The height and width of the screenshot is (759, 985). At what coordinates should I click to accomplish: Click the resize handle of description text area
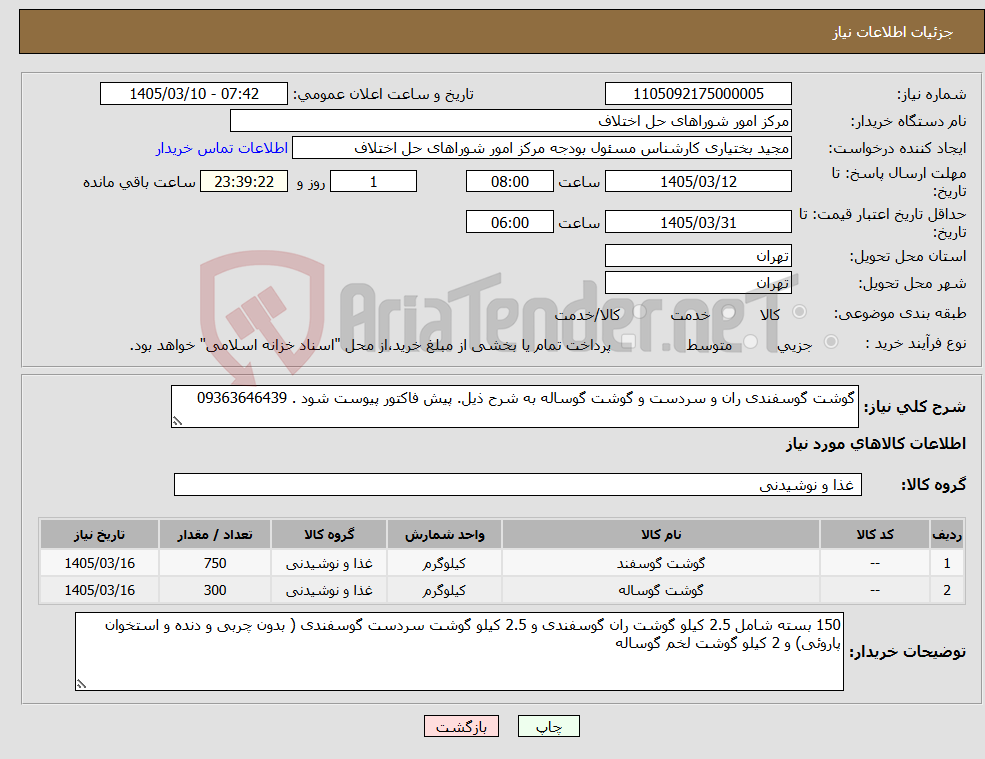pos(177,422)
